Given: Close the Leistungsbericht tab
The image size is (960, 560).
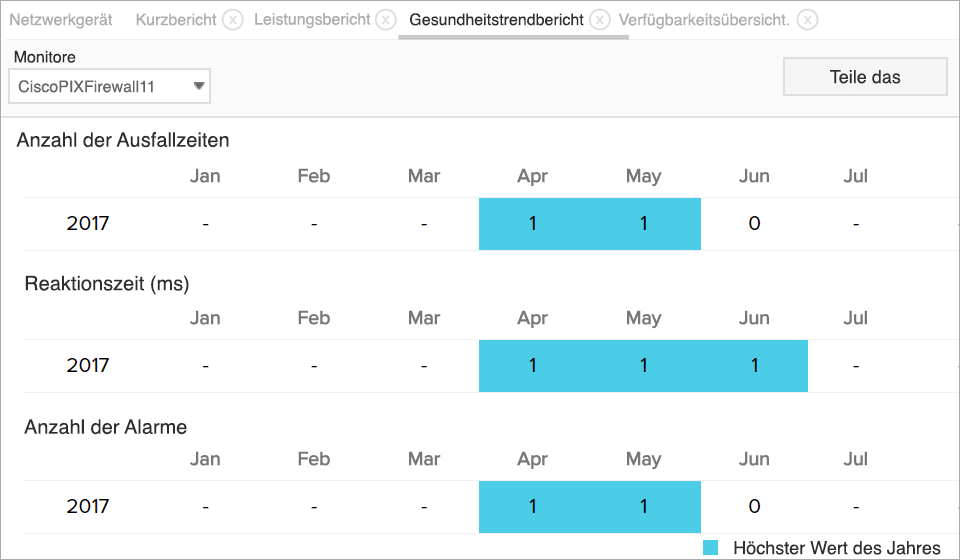Looking at the screenshot, I should pyautogui.click(x=385, y=20).
